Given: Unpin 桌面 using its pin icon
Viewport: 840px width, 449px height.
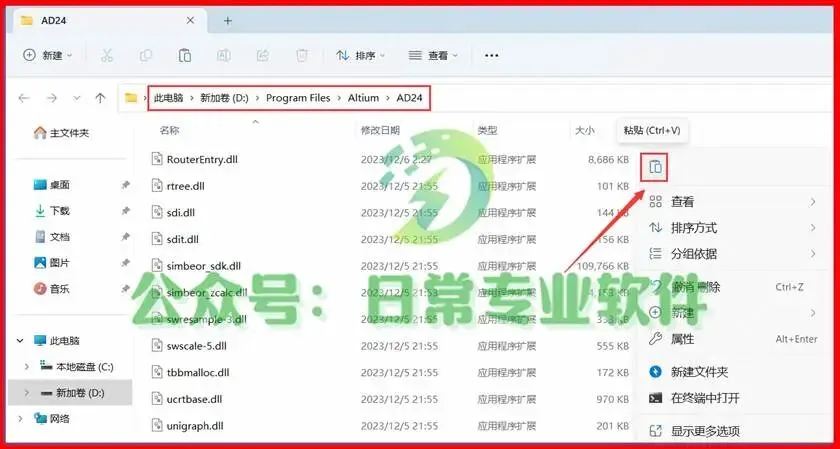Looking at the screenshot, I should (x=125, y=185).
